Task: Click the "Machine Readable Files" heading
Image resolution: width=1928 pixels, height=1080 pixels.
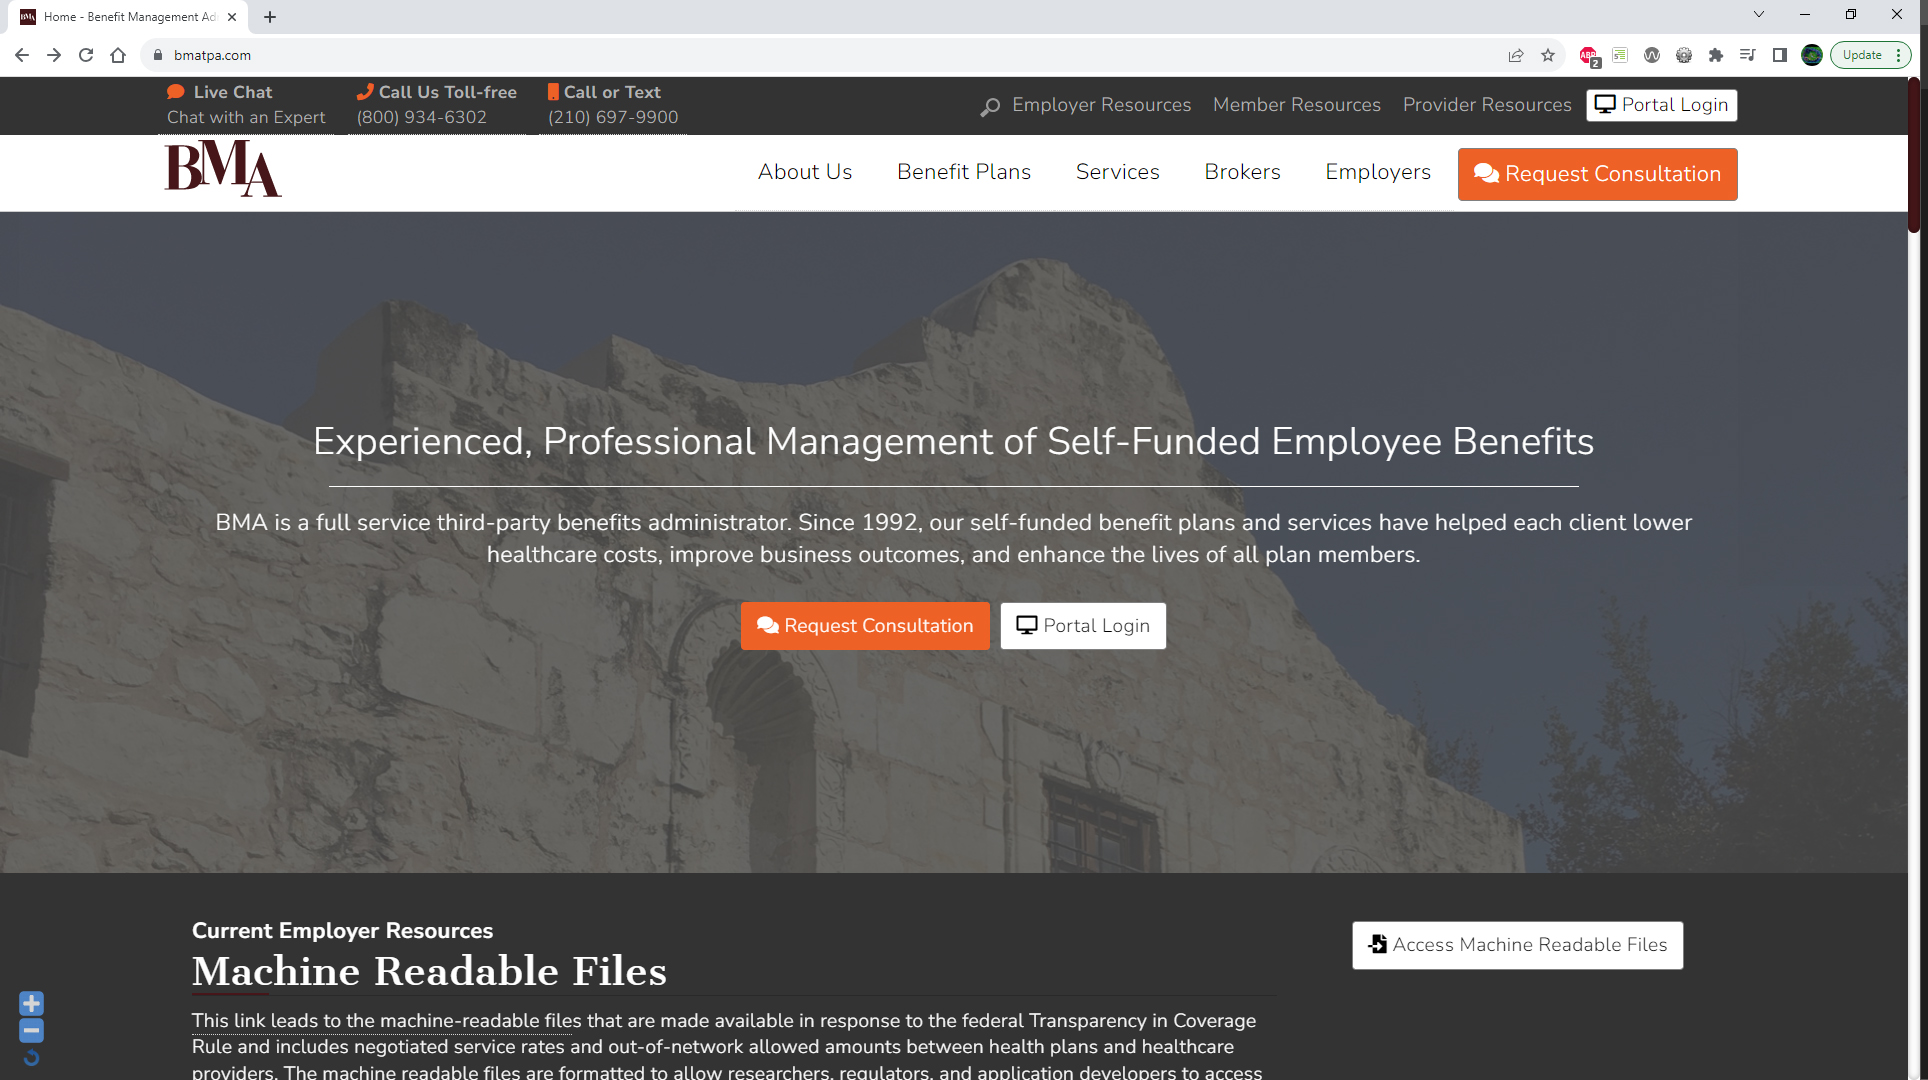Action: coord(429,971)
